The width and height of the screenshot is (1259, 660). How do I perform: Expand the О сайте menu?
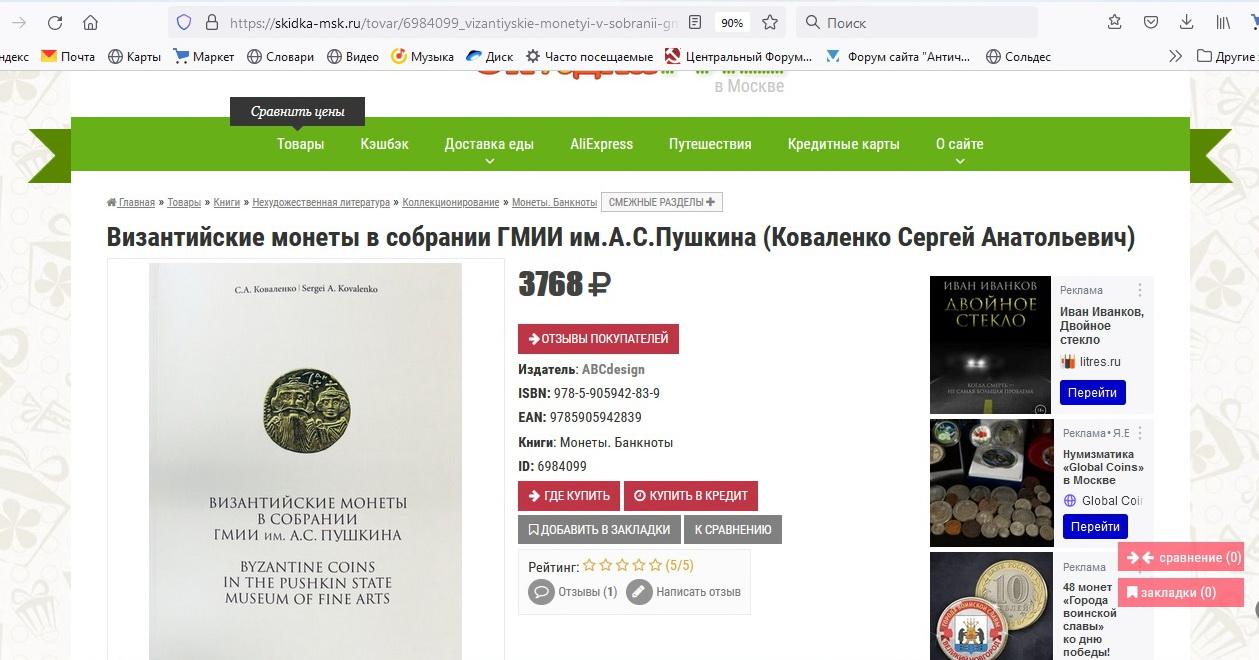click(960, 149)
